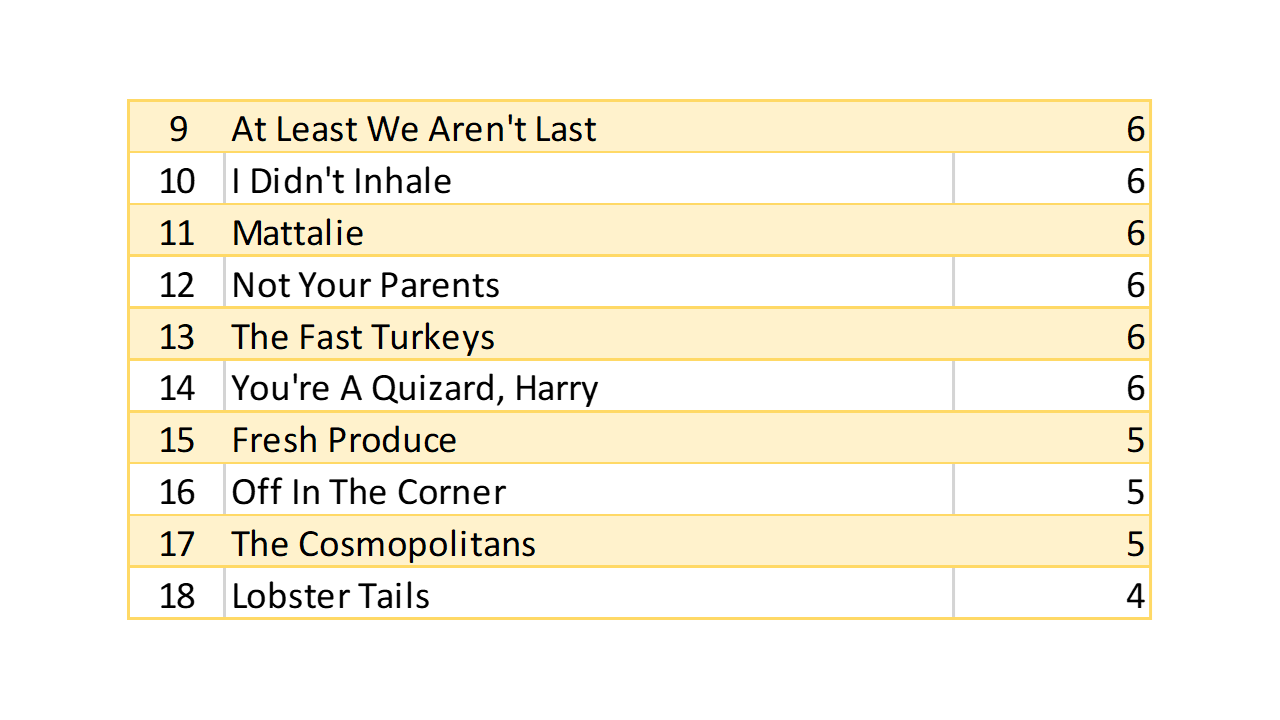Click the score 5 in Fresh Produce row
Screen dimensions: 1280x720
point(1134,440)
